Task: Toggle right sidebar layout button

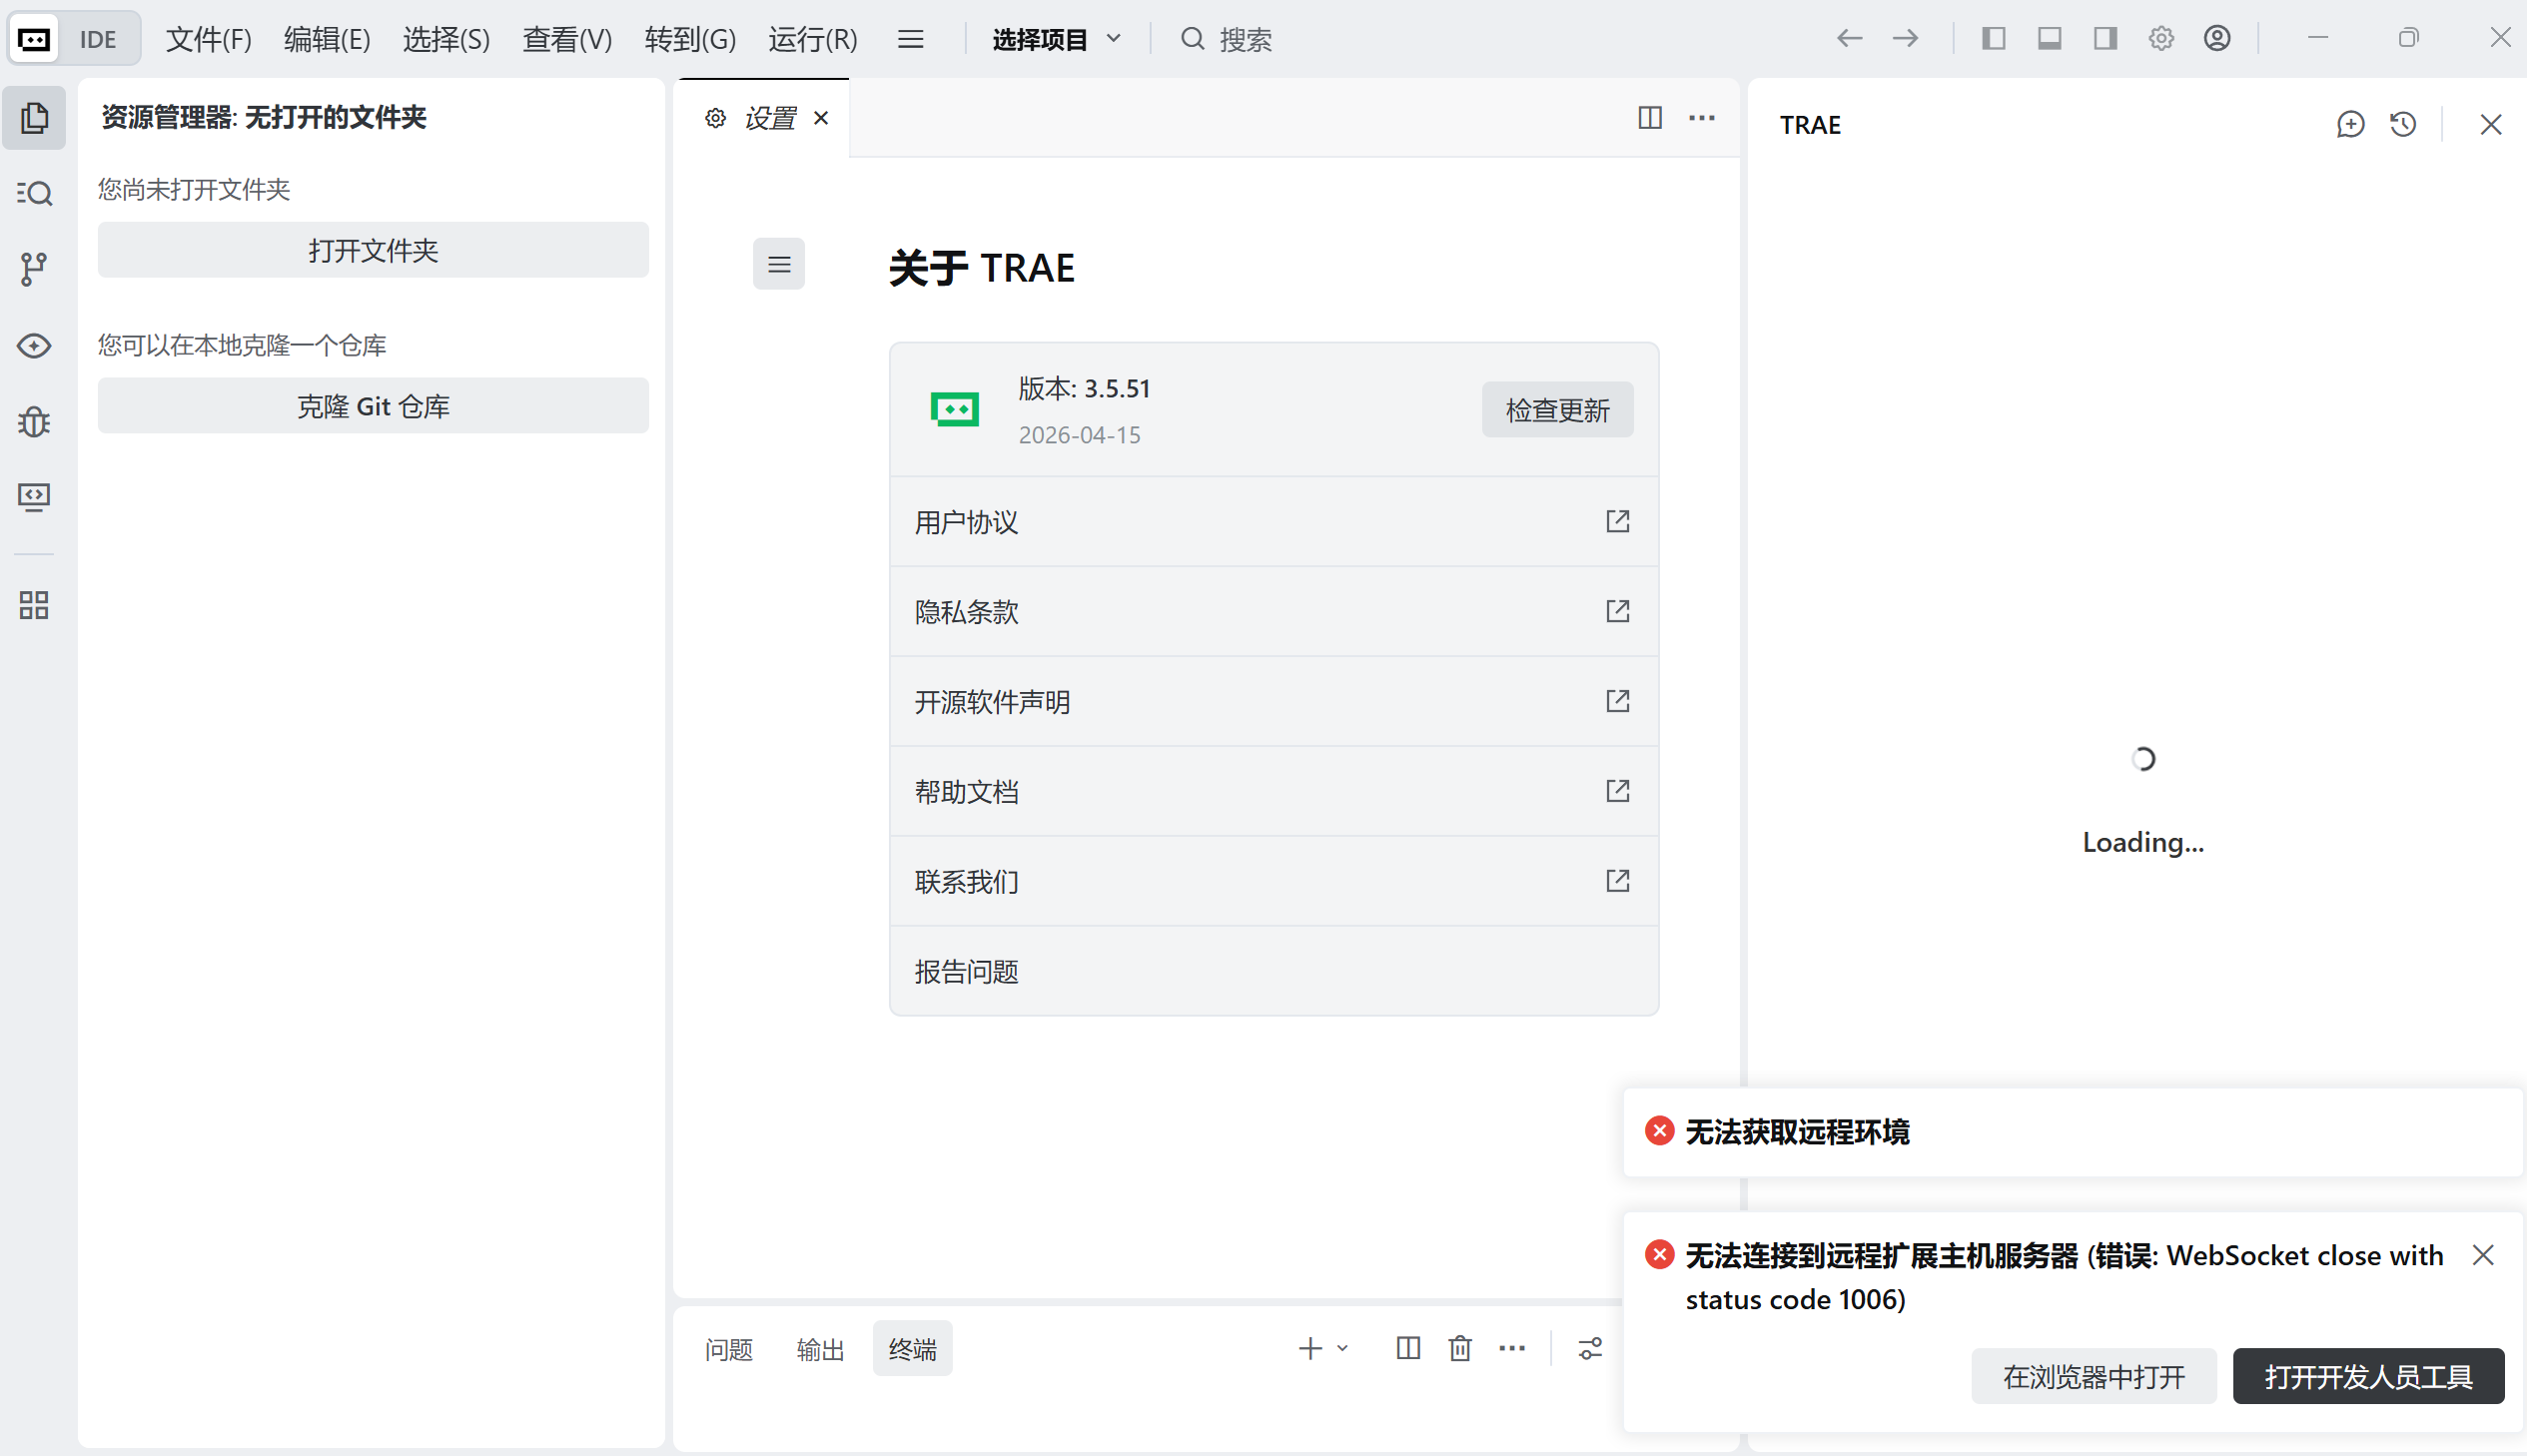Action: tap(2105, 39)
